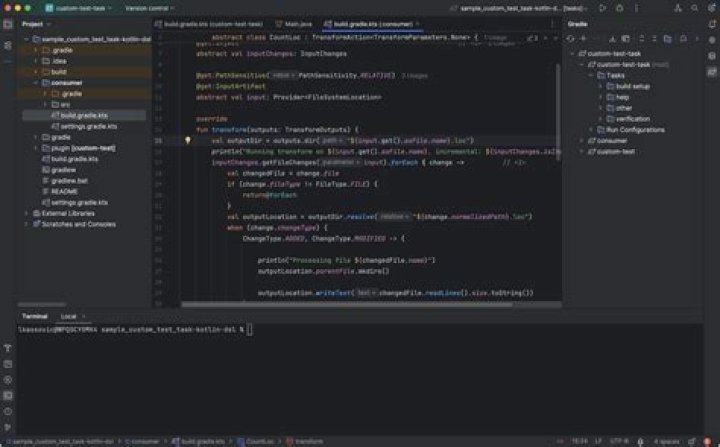The width and height of the screenshot is (720, 447).
Task: Select gradlew.bat file in project tree
Action: tap(69, 181)
